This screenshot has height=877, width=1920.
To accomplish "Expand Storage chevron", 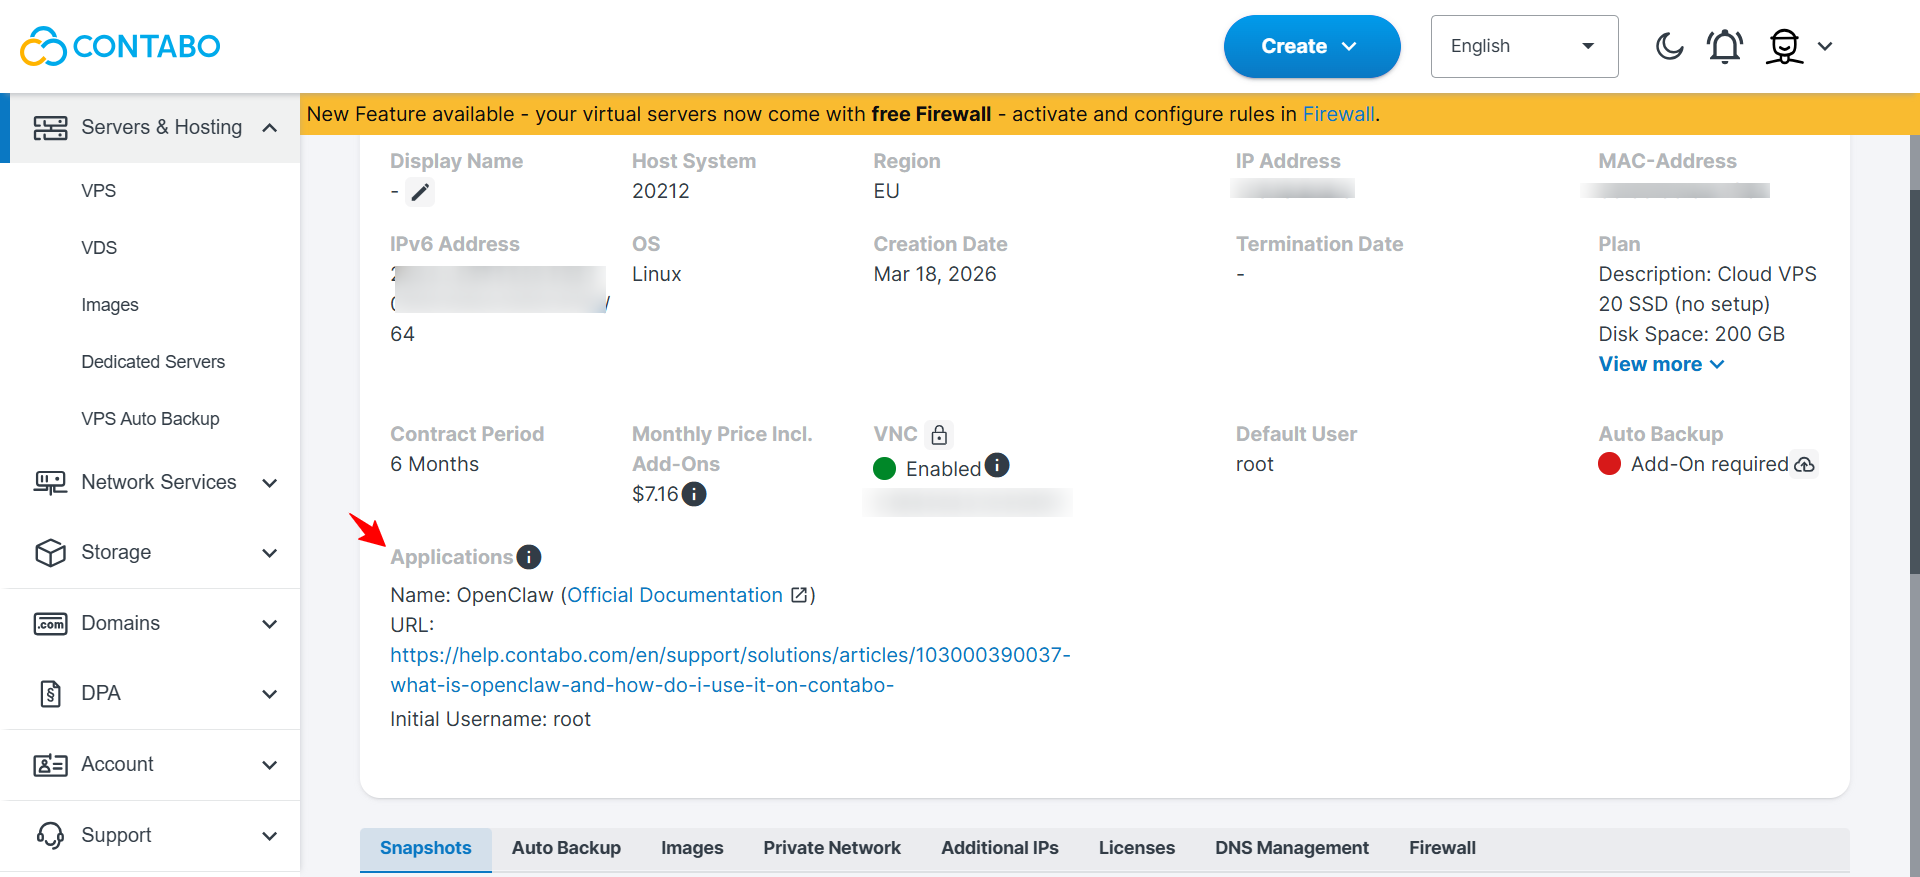I will pyautogui.click(x=270, y=553).
